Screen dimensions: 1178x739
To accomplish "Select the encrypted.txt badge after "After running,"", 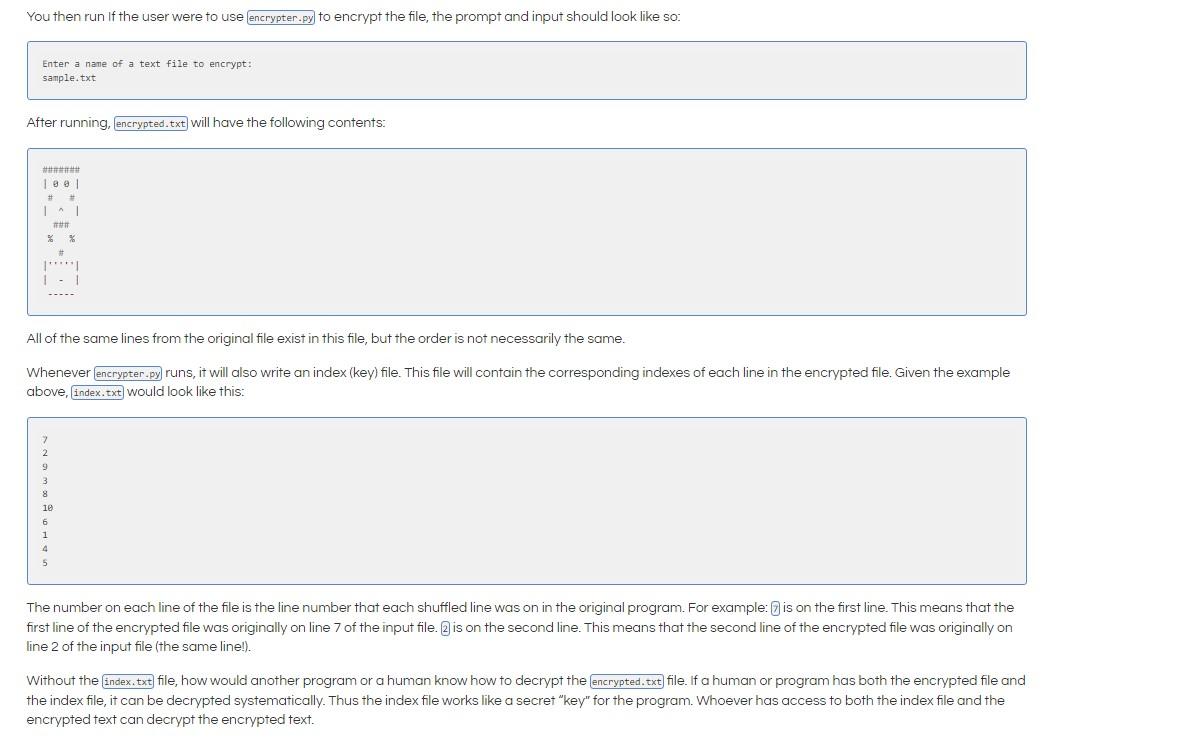I will click(150, 123).
